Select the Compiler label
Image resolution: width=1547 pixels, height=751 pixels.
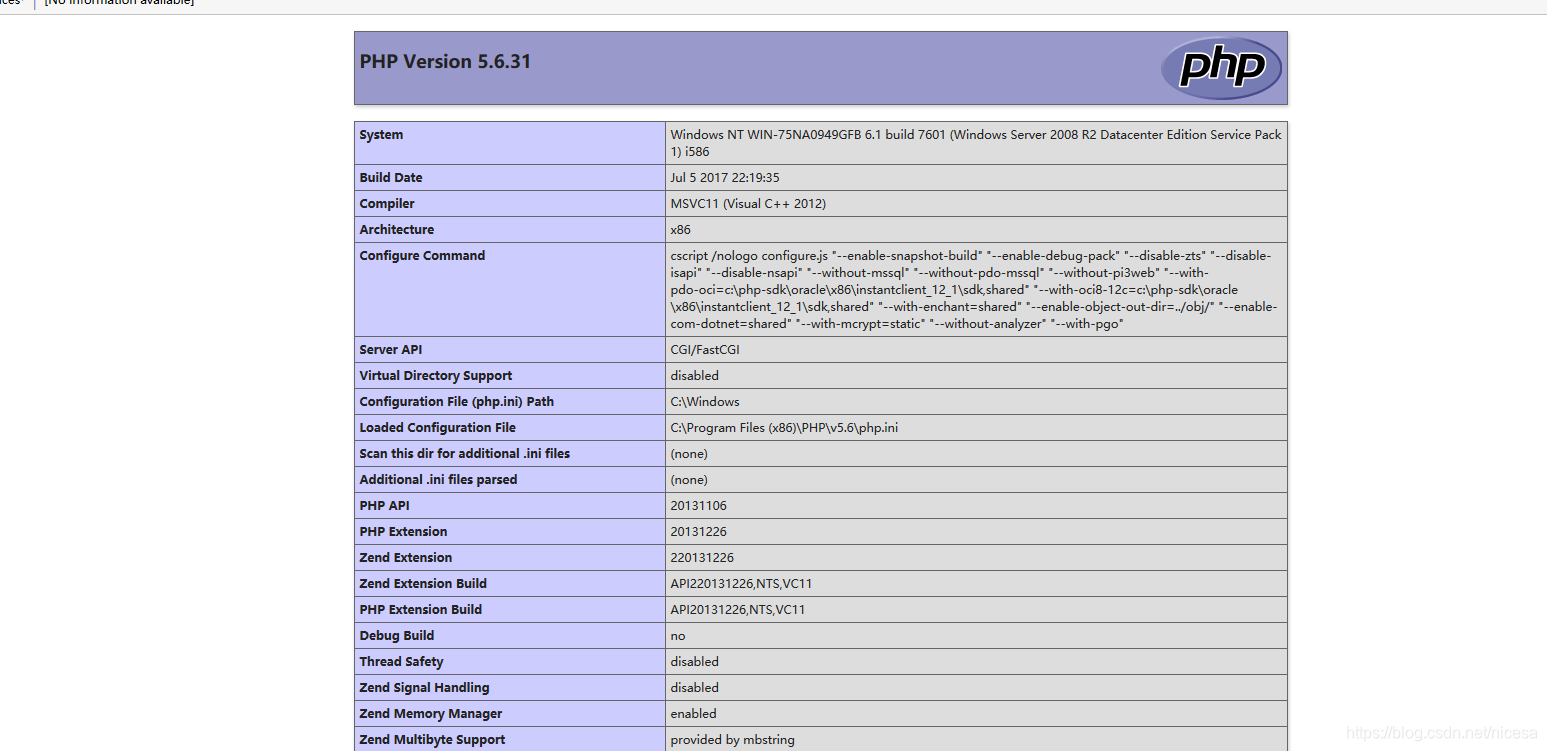(387, 204)
